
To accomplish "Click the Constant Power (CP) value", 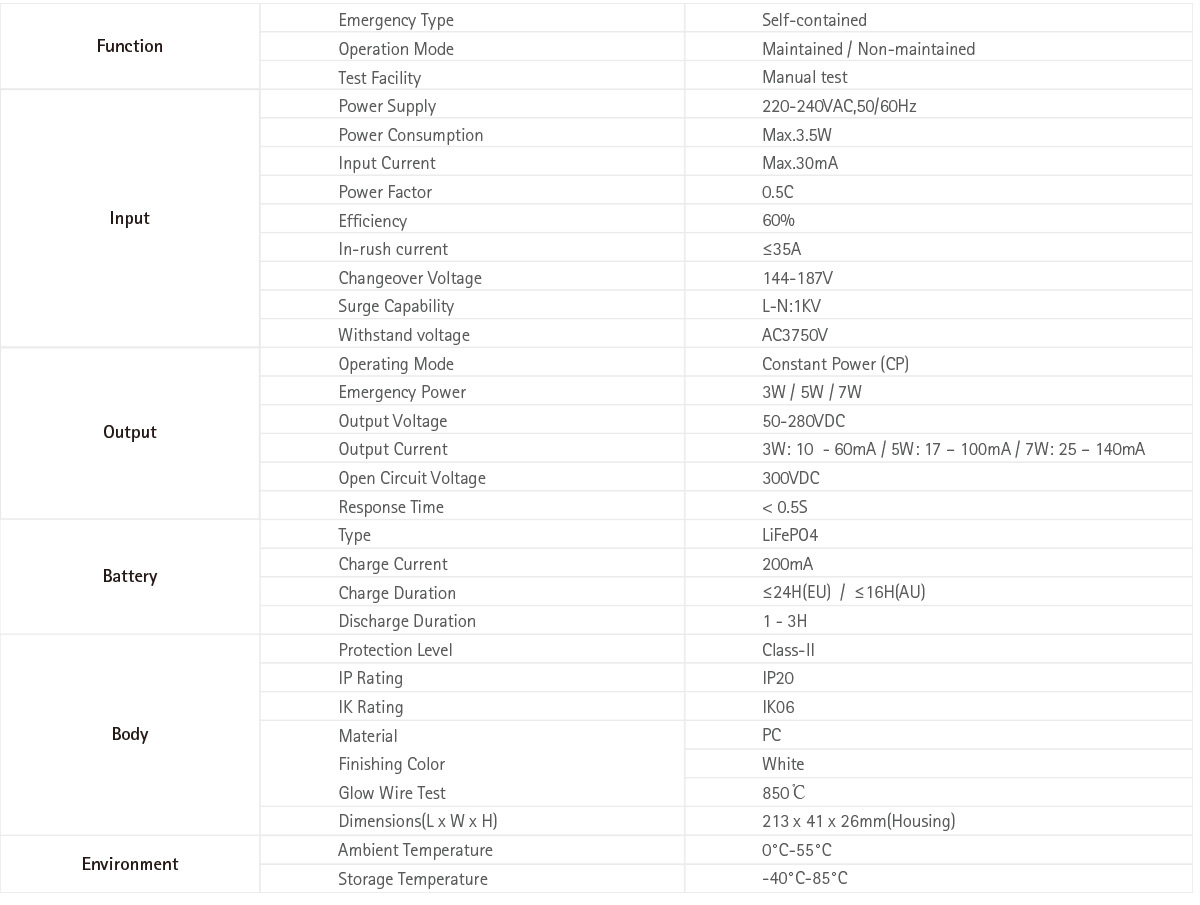I will point(835,364).
